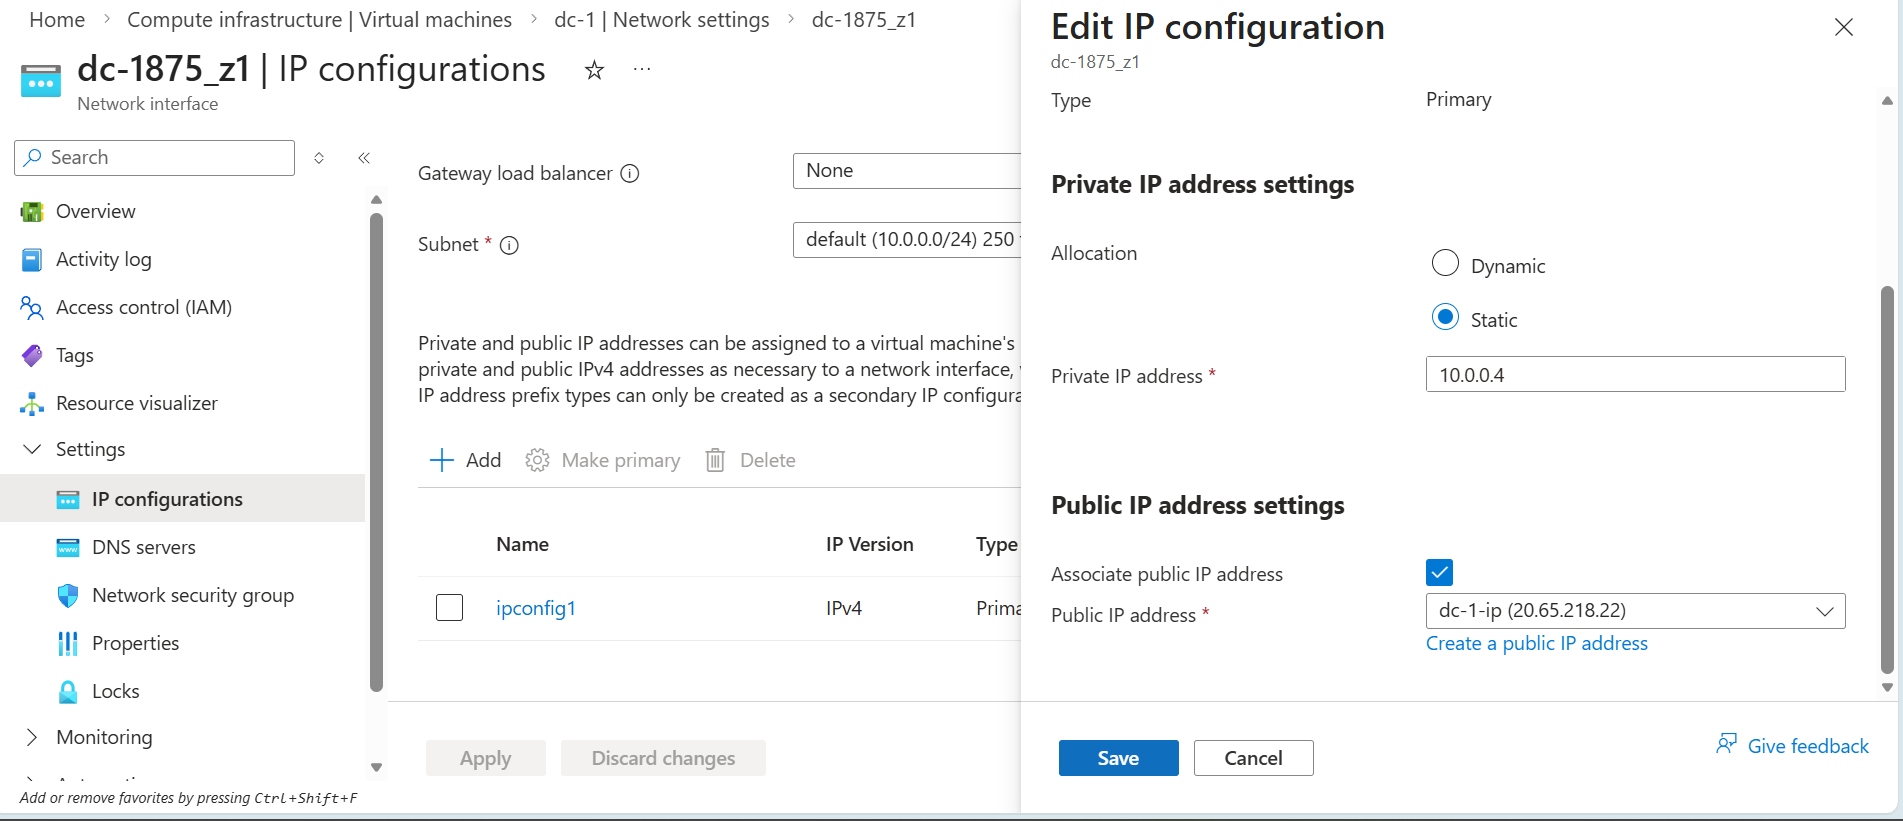Click the favorite star icon
Image resolution: width=1903 pixels, height=821 pixels.
594,70
